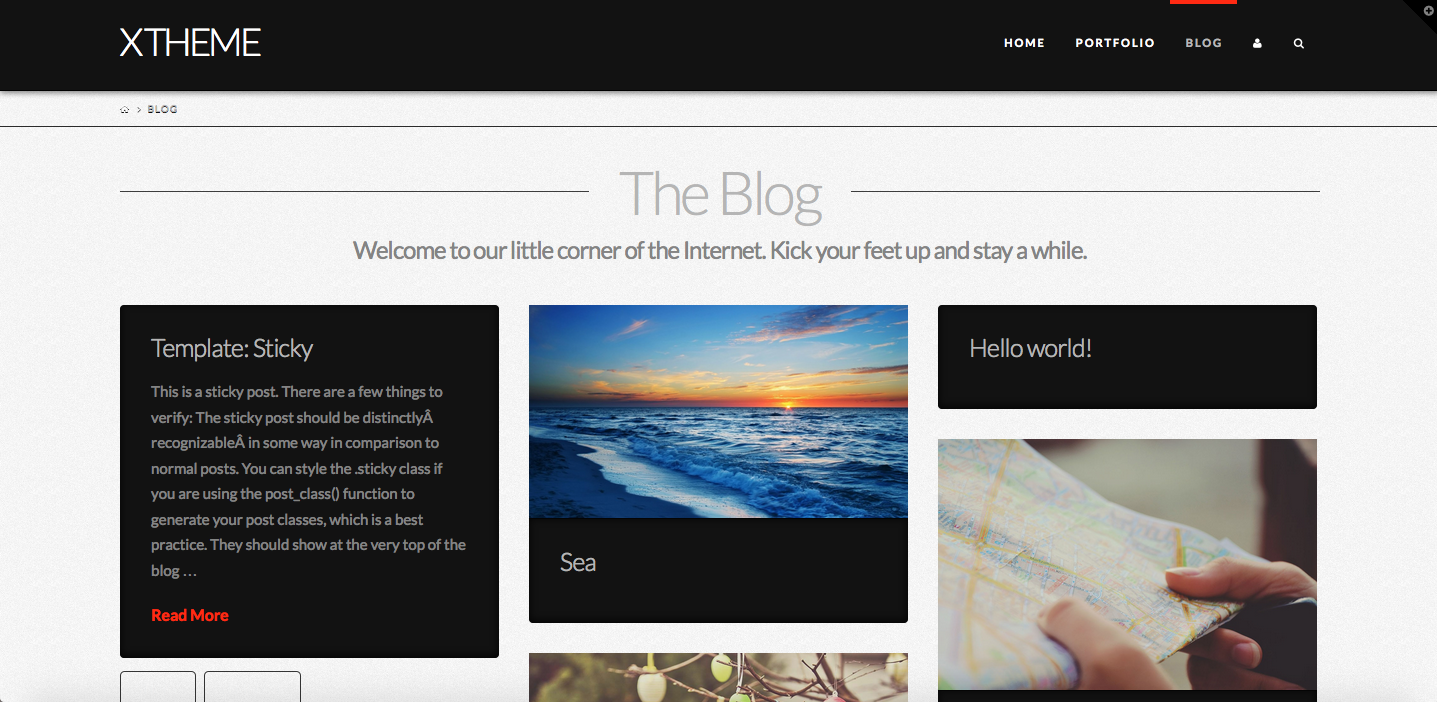Open the Template: Sticky post title
The width and height of the screenshot is (1437, 702).
(x=232, y=348)
